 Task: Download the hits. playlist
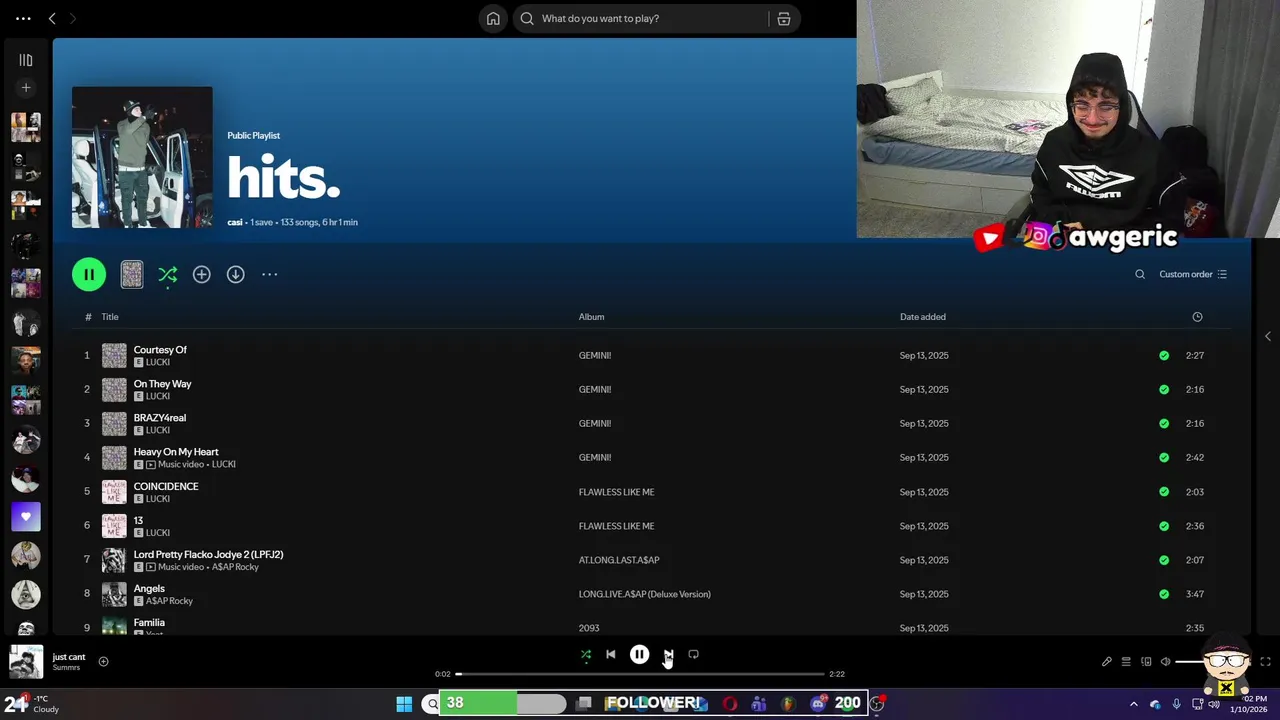pos(236,274)
